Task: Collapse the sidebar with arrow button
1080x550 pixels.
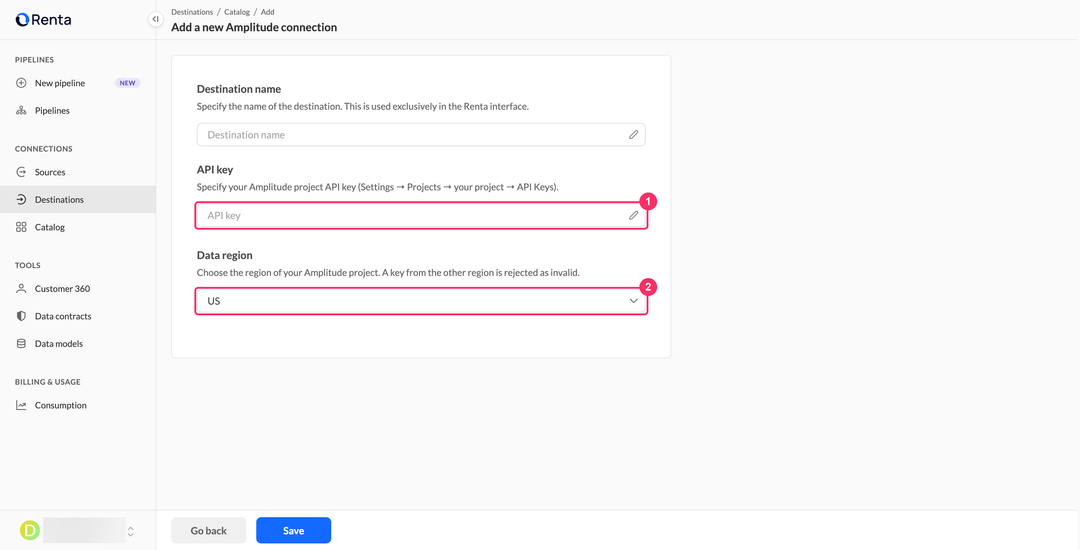Action: (x=156, y=19)
